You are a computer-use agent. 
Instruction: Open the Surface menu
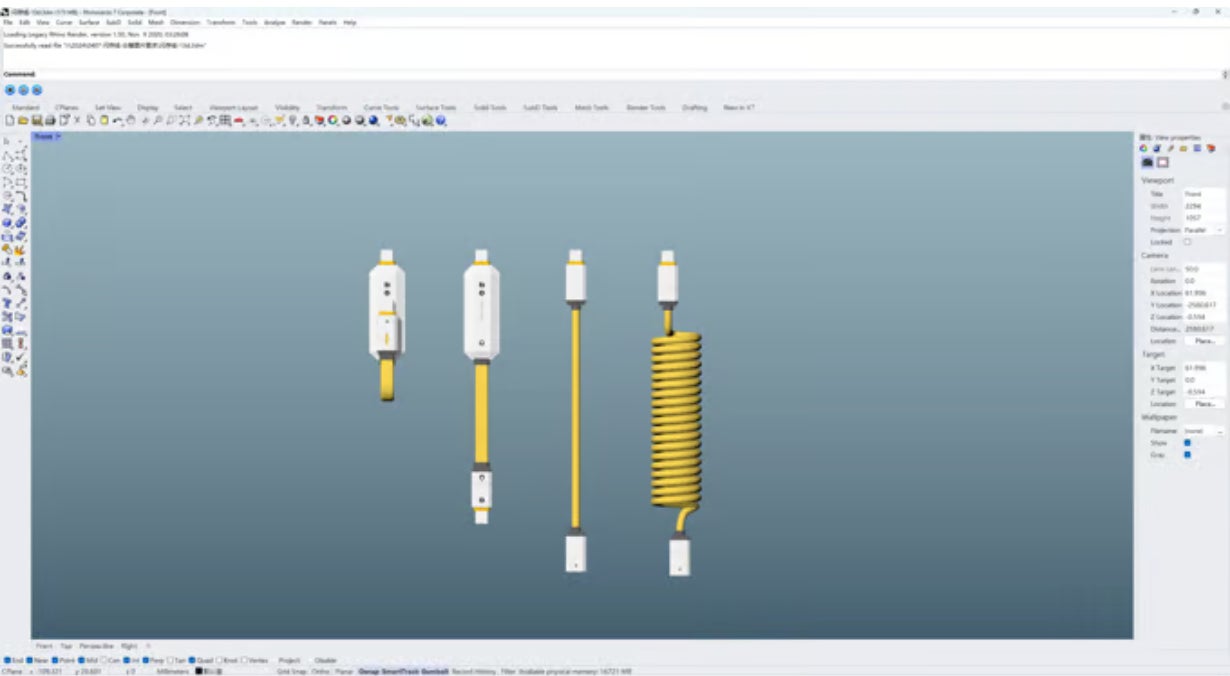[89, 22]
